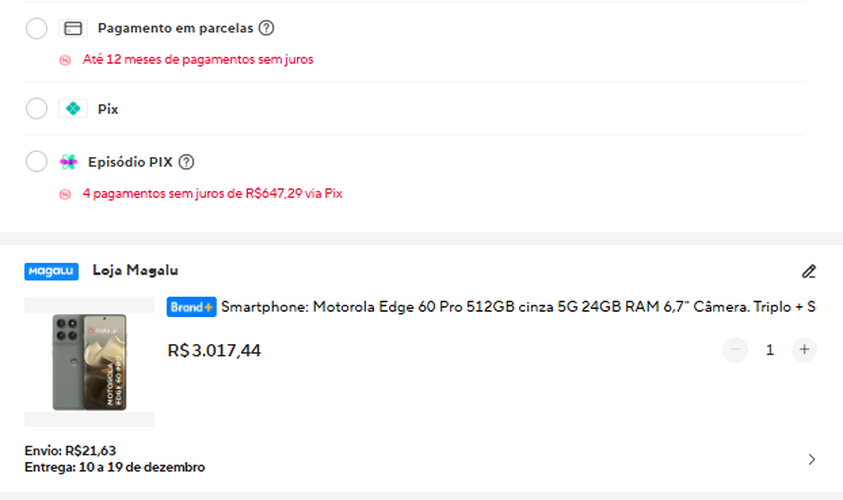
Task: Click the quantity value field showing 1
Action: click(770, 350)
